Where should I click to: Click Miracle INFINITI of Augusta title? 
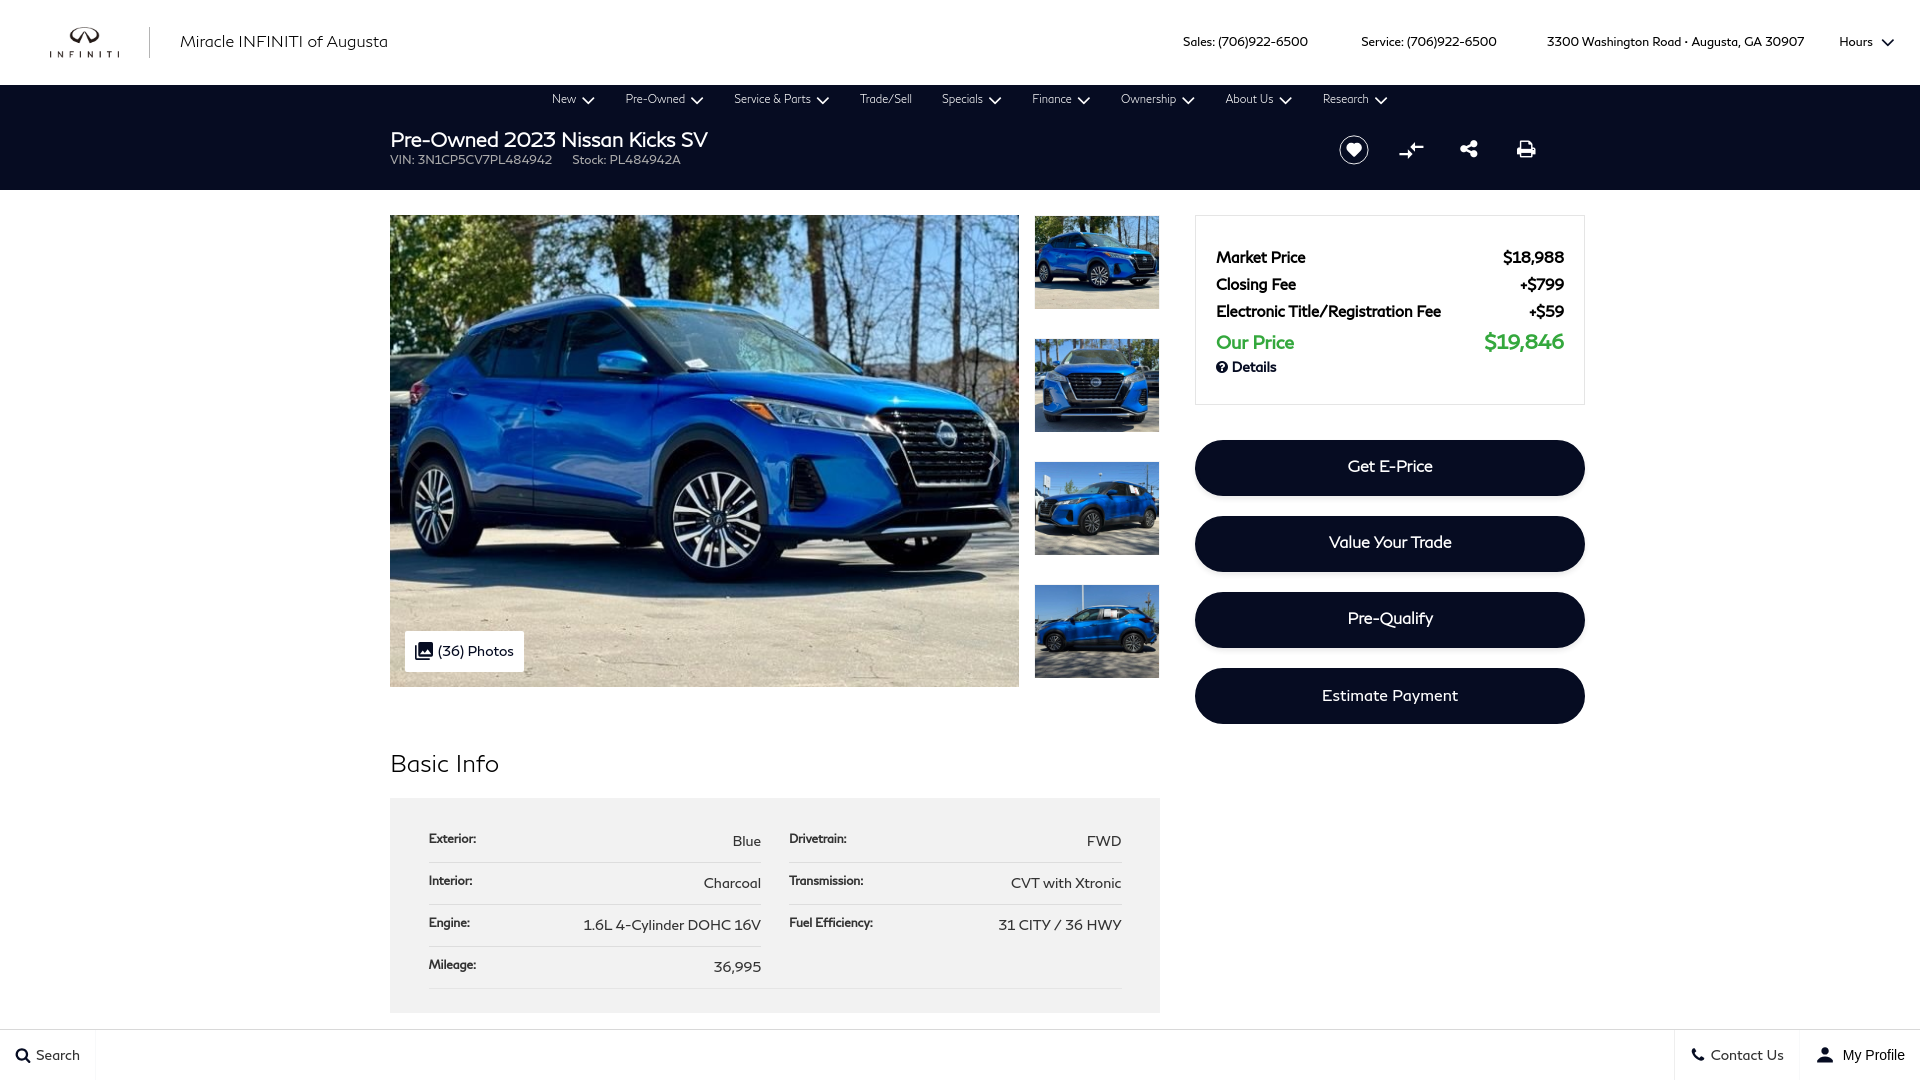pos(284,42)
